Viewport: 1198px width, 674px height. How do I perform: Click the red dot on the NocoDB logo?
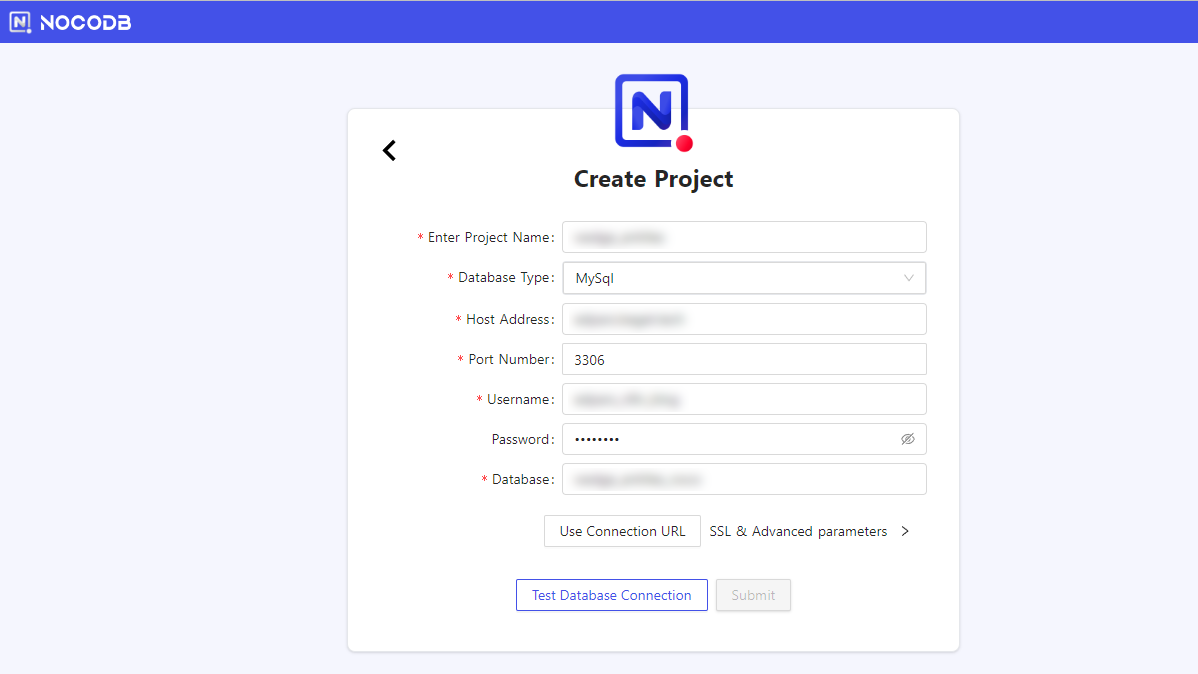click(x=684, y=143)
